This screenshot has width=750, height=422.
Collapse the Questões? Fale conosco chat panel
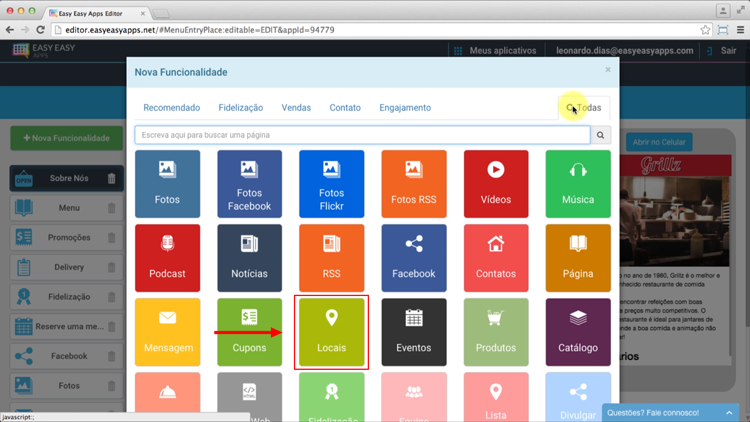tap(729, 412)
